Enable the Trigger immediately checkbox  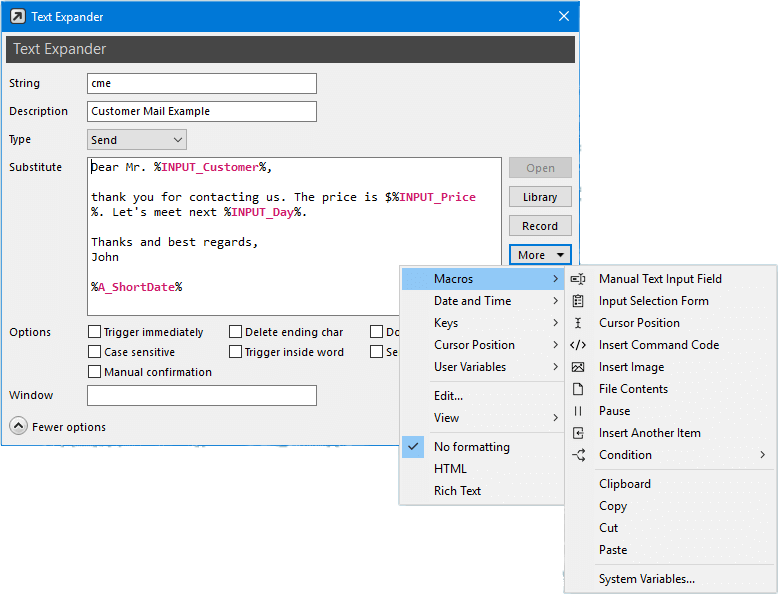[95, 332]
